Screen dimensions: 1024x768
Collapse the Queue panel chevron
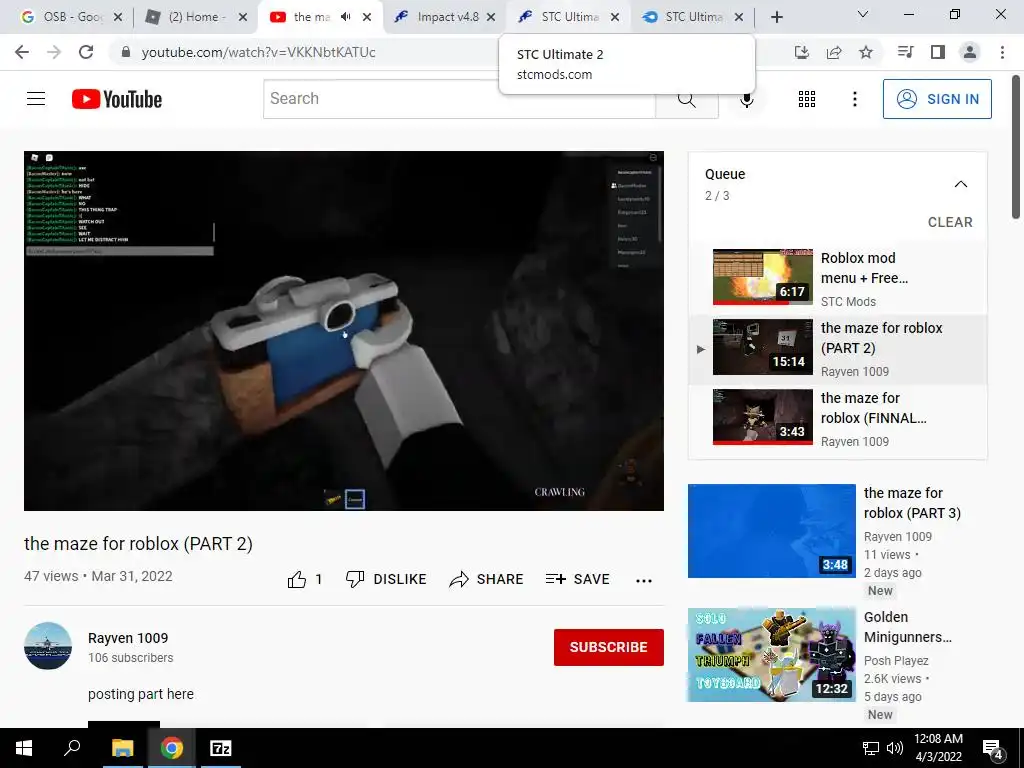(x=961, y=184)
